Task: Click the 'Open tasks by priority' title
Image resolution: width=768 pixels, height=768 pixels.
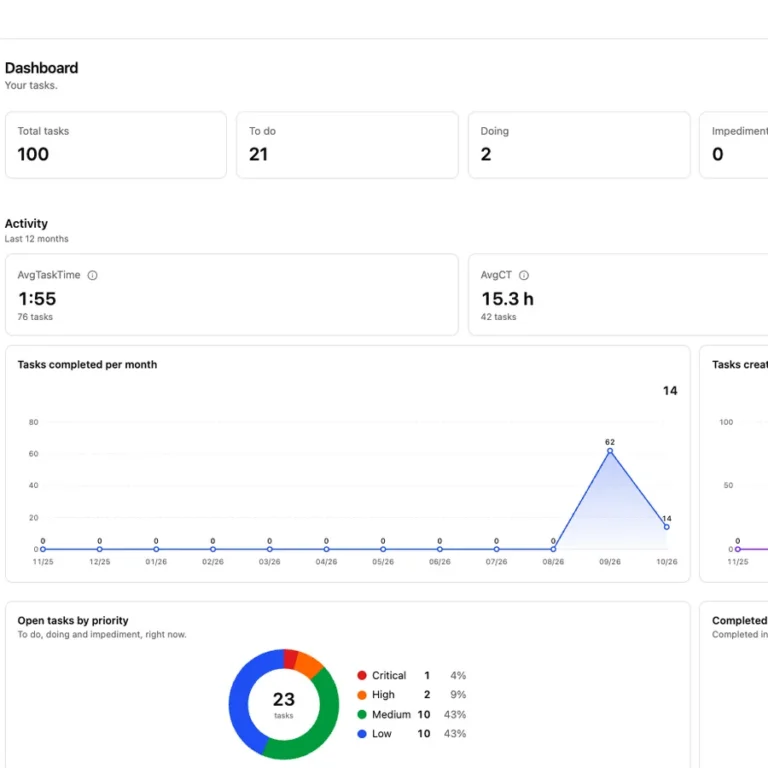Action: click(x=73, y=621)
